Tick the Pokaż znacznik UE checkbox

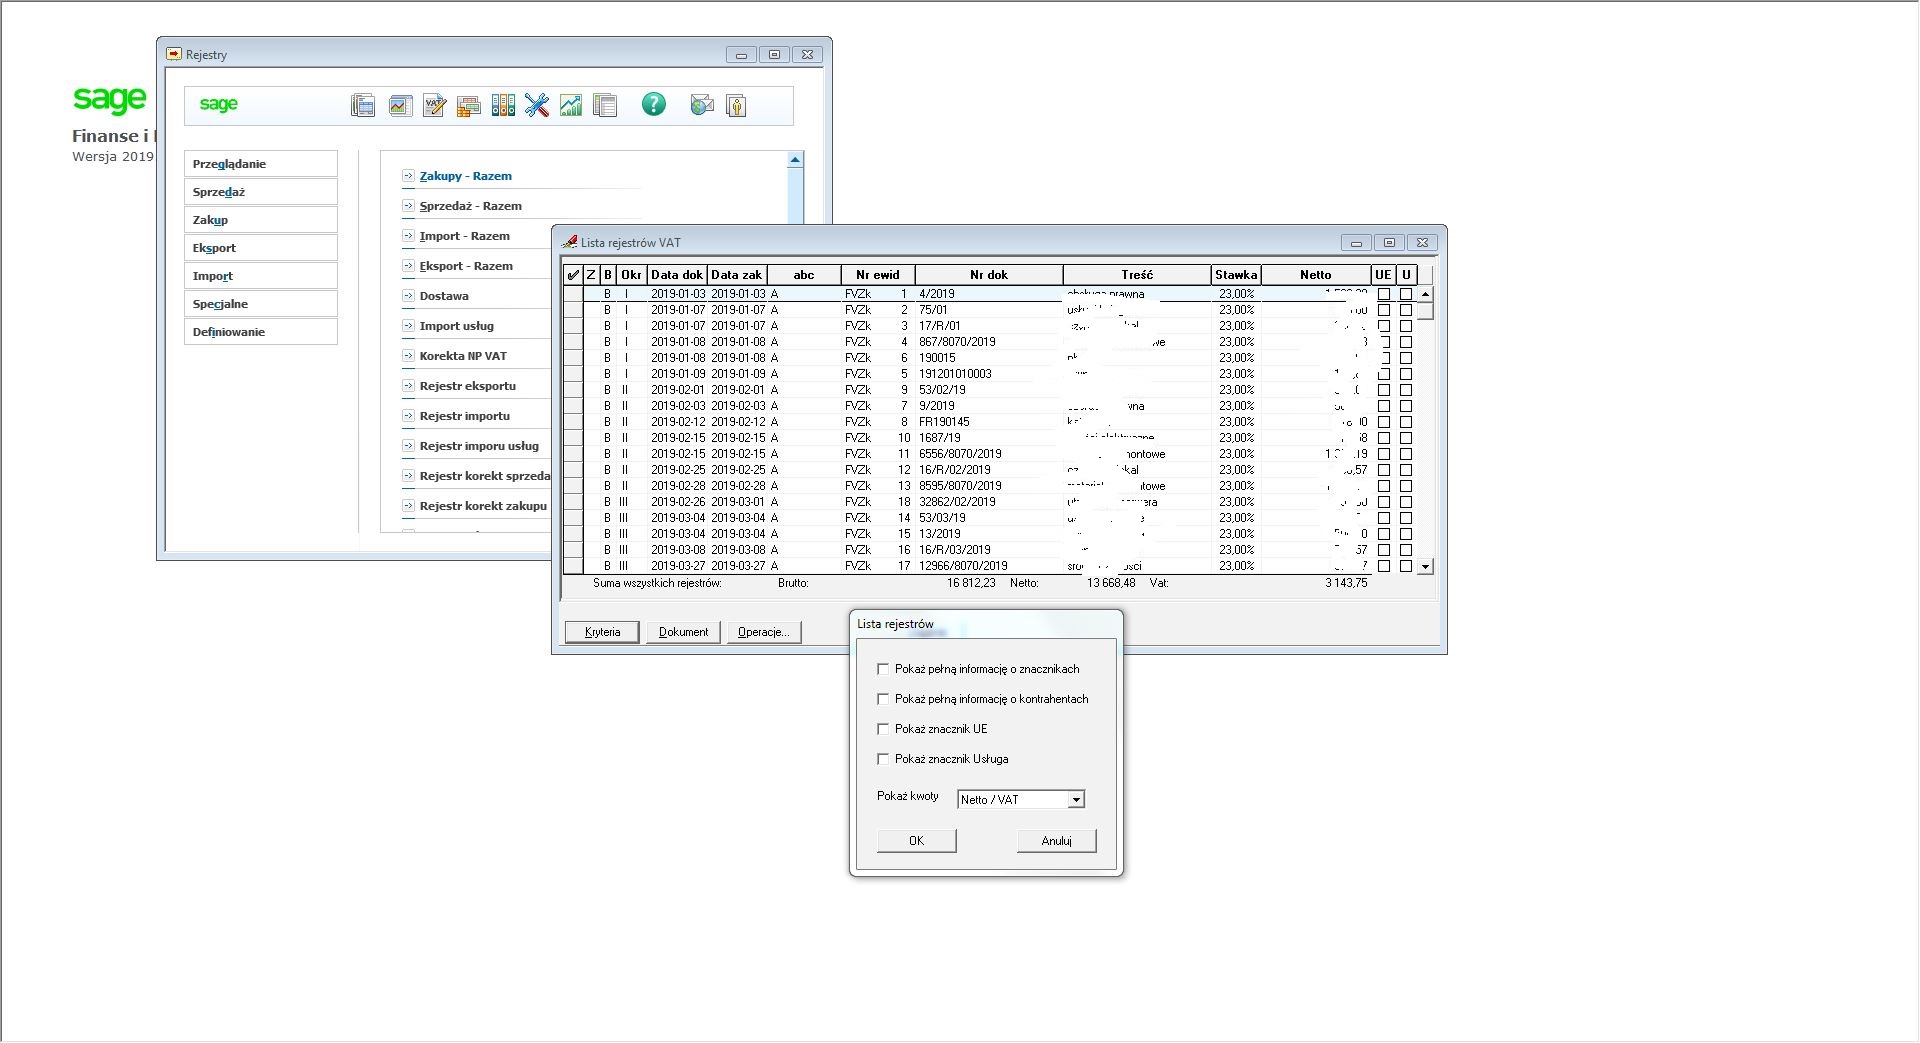[x=883, y=729]
